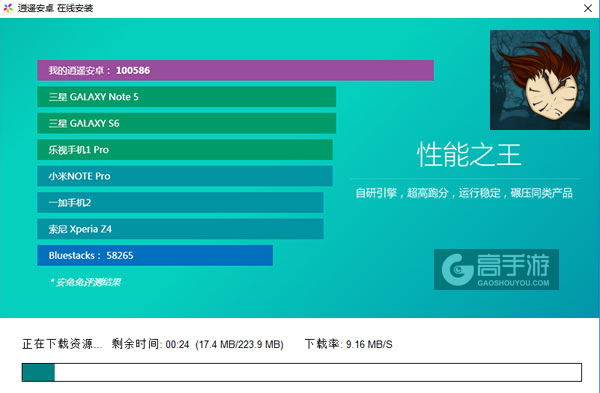Select the 我的逍遥安卓 100586 score bar
This screenshot has width=600, height=393.
click(x=235, y=70)
